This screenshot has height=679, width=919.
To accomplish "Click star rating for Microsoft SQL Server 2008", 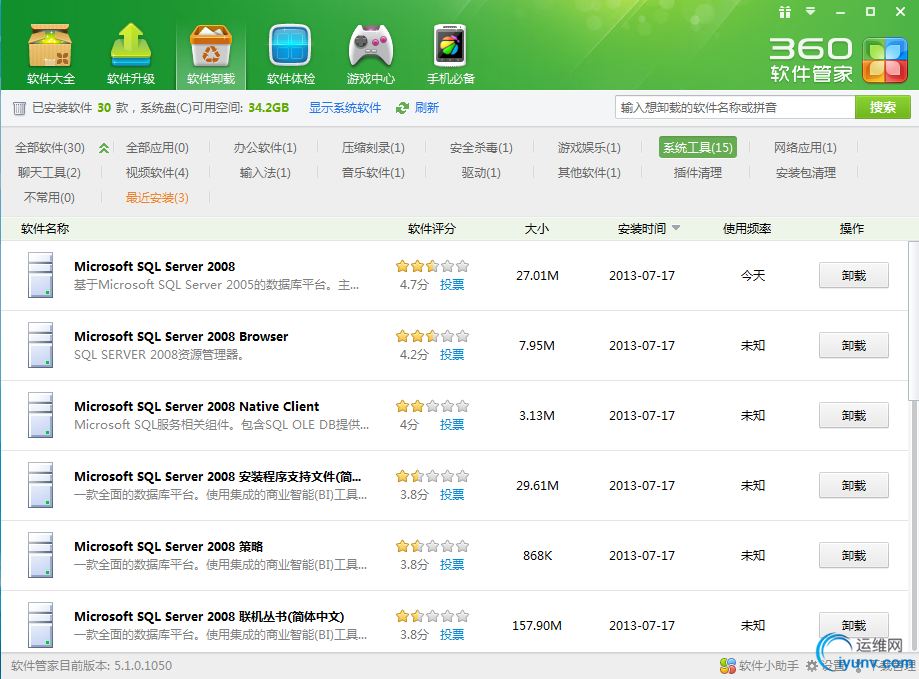I will click(432, 267).
